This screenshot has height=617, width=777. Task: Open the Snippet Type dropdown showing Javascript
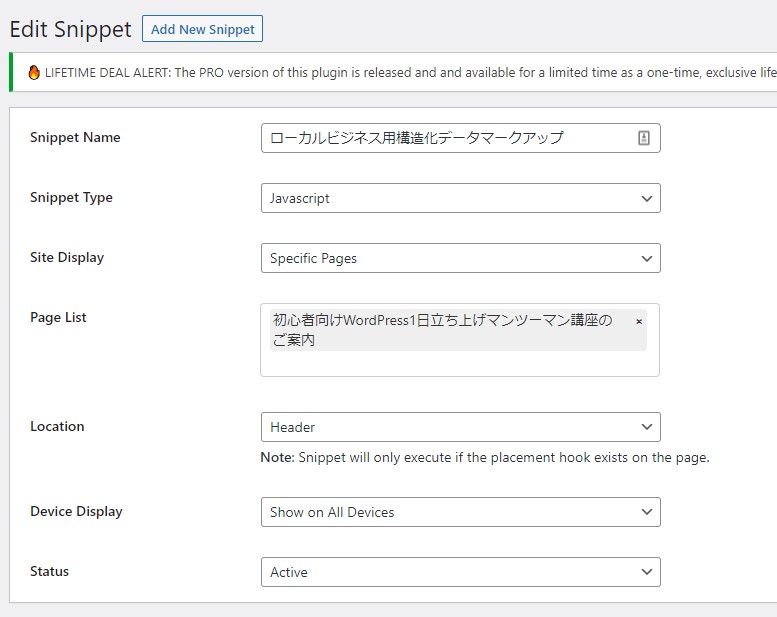point(460,198)
